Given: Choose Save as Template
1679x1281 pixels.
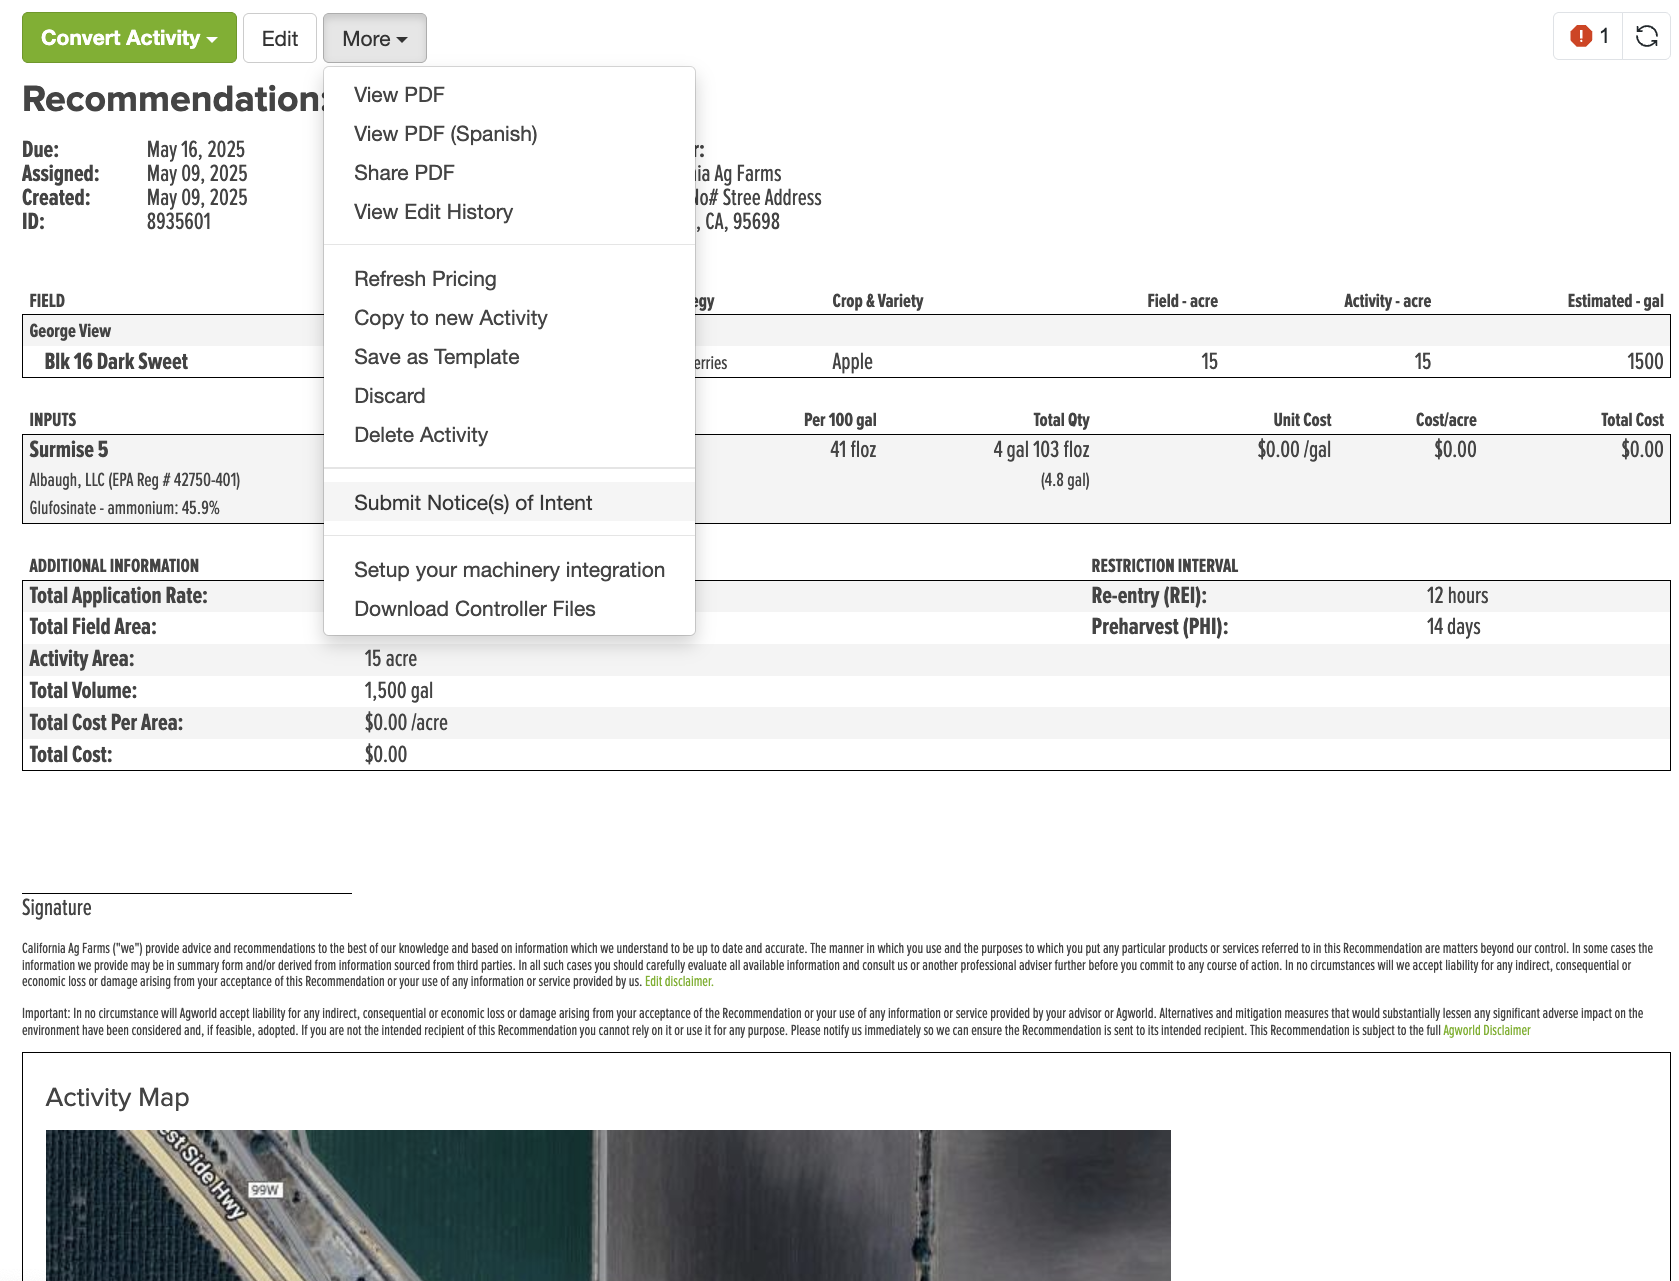Looking at the screenshot, I should (x=436, y=357).
